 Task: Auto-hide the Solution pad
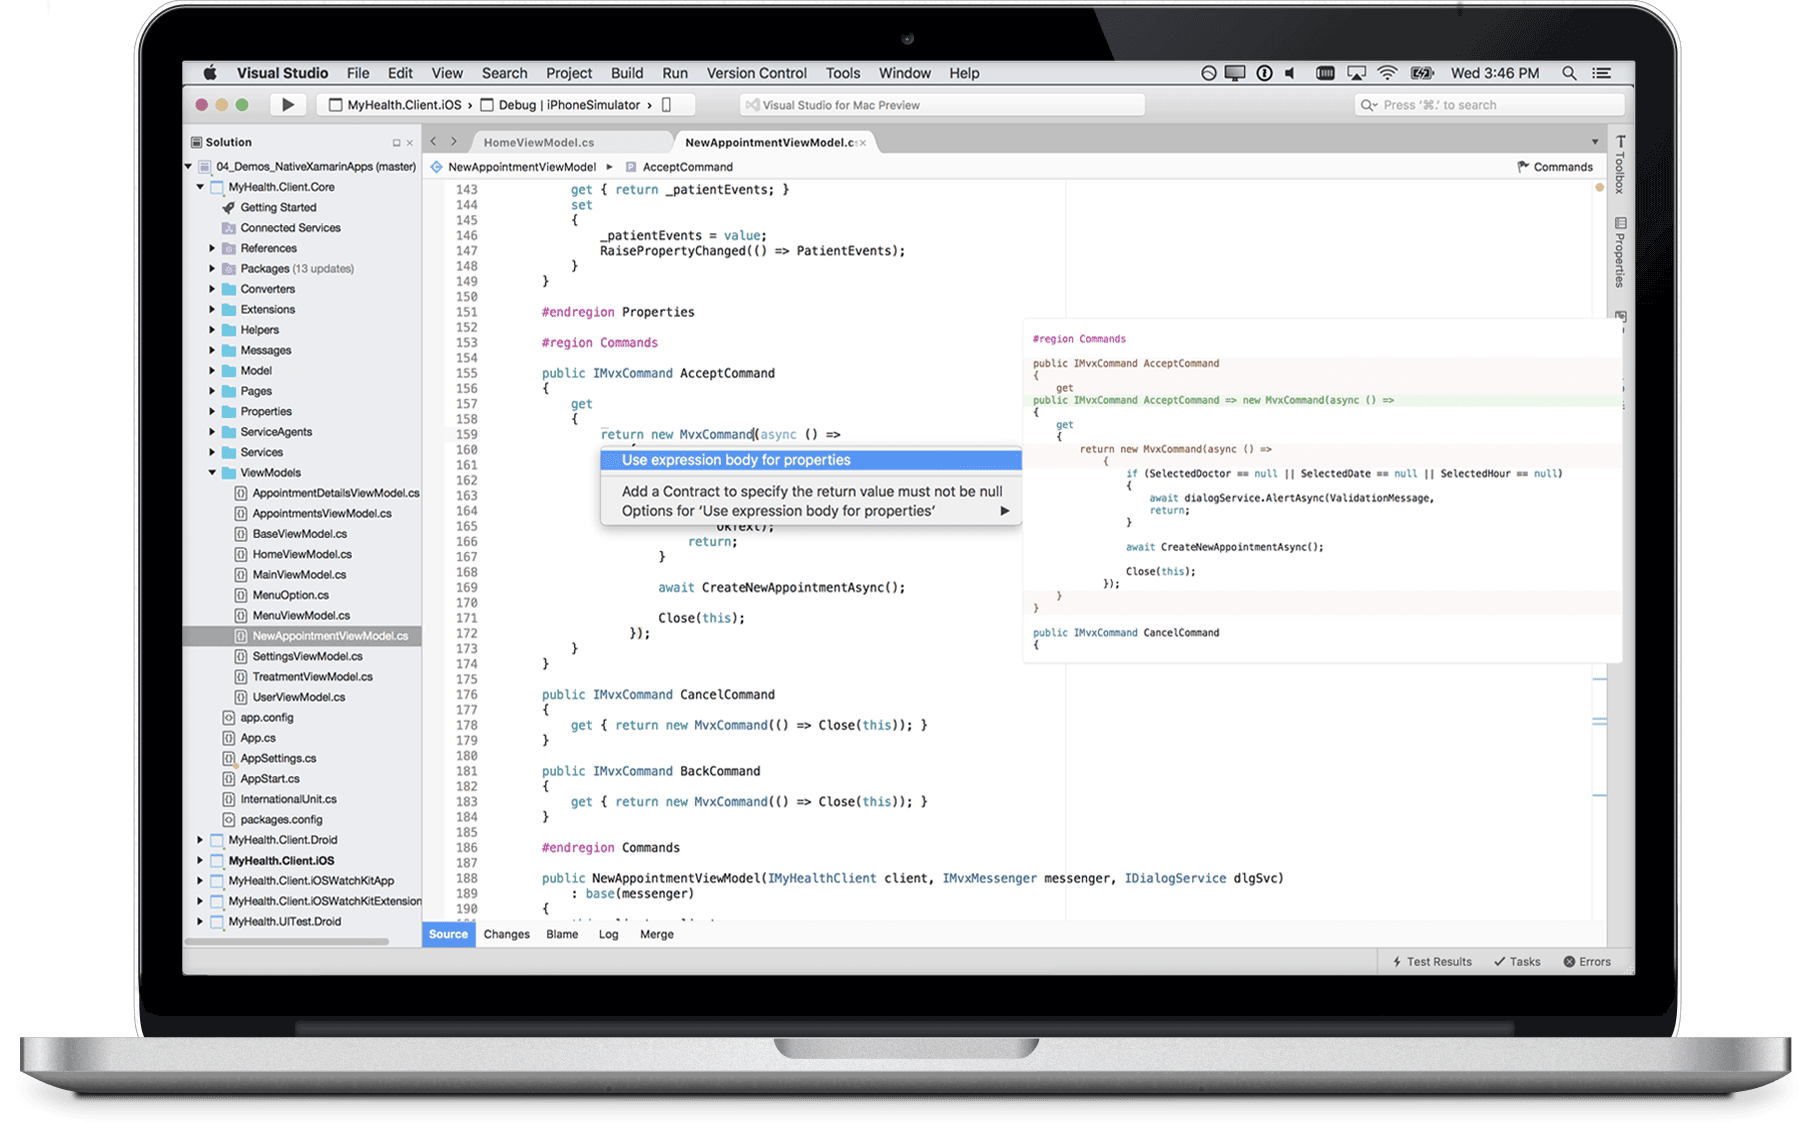pos(396,143)
